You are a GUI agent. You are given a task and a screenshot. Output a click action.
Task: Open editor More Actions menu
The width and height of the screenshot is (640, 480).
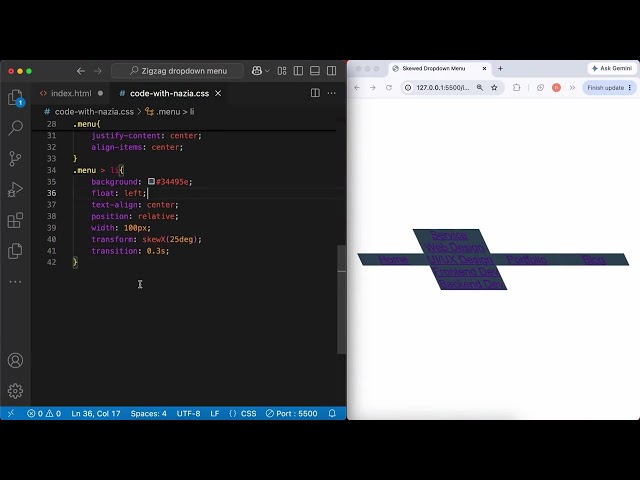point(331,93)
